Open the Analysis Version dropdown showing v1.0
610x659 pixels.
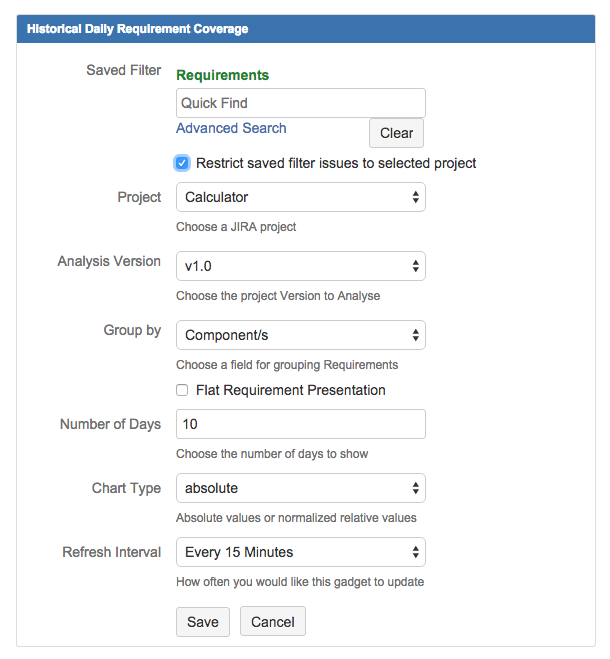click(x=301, y=266)
